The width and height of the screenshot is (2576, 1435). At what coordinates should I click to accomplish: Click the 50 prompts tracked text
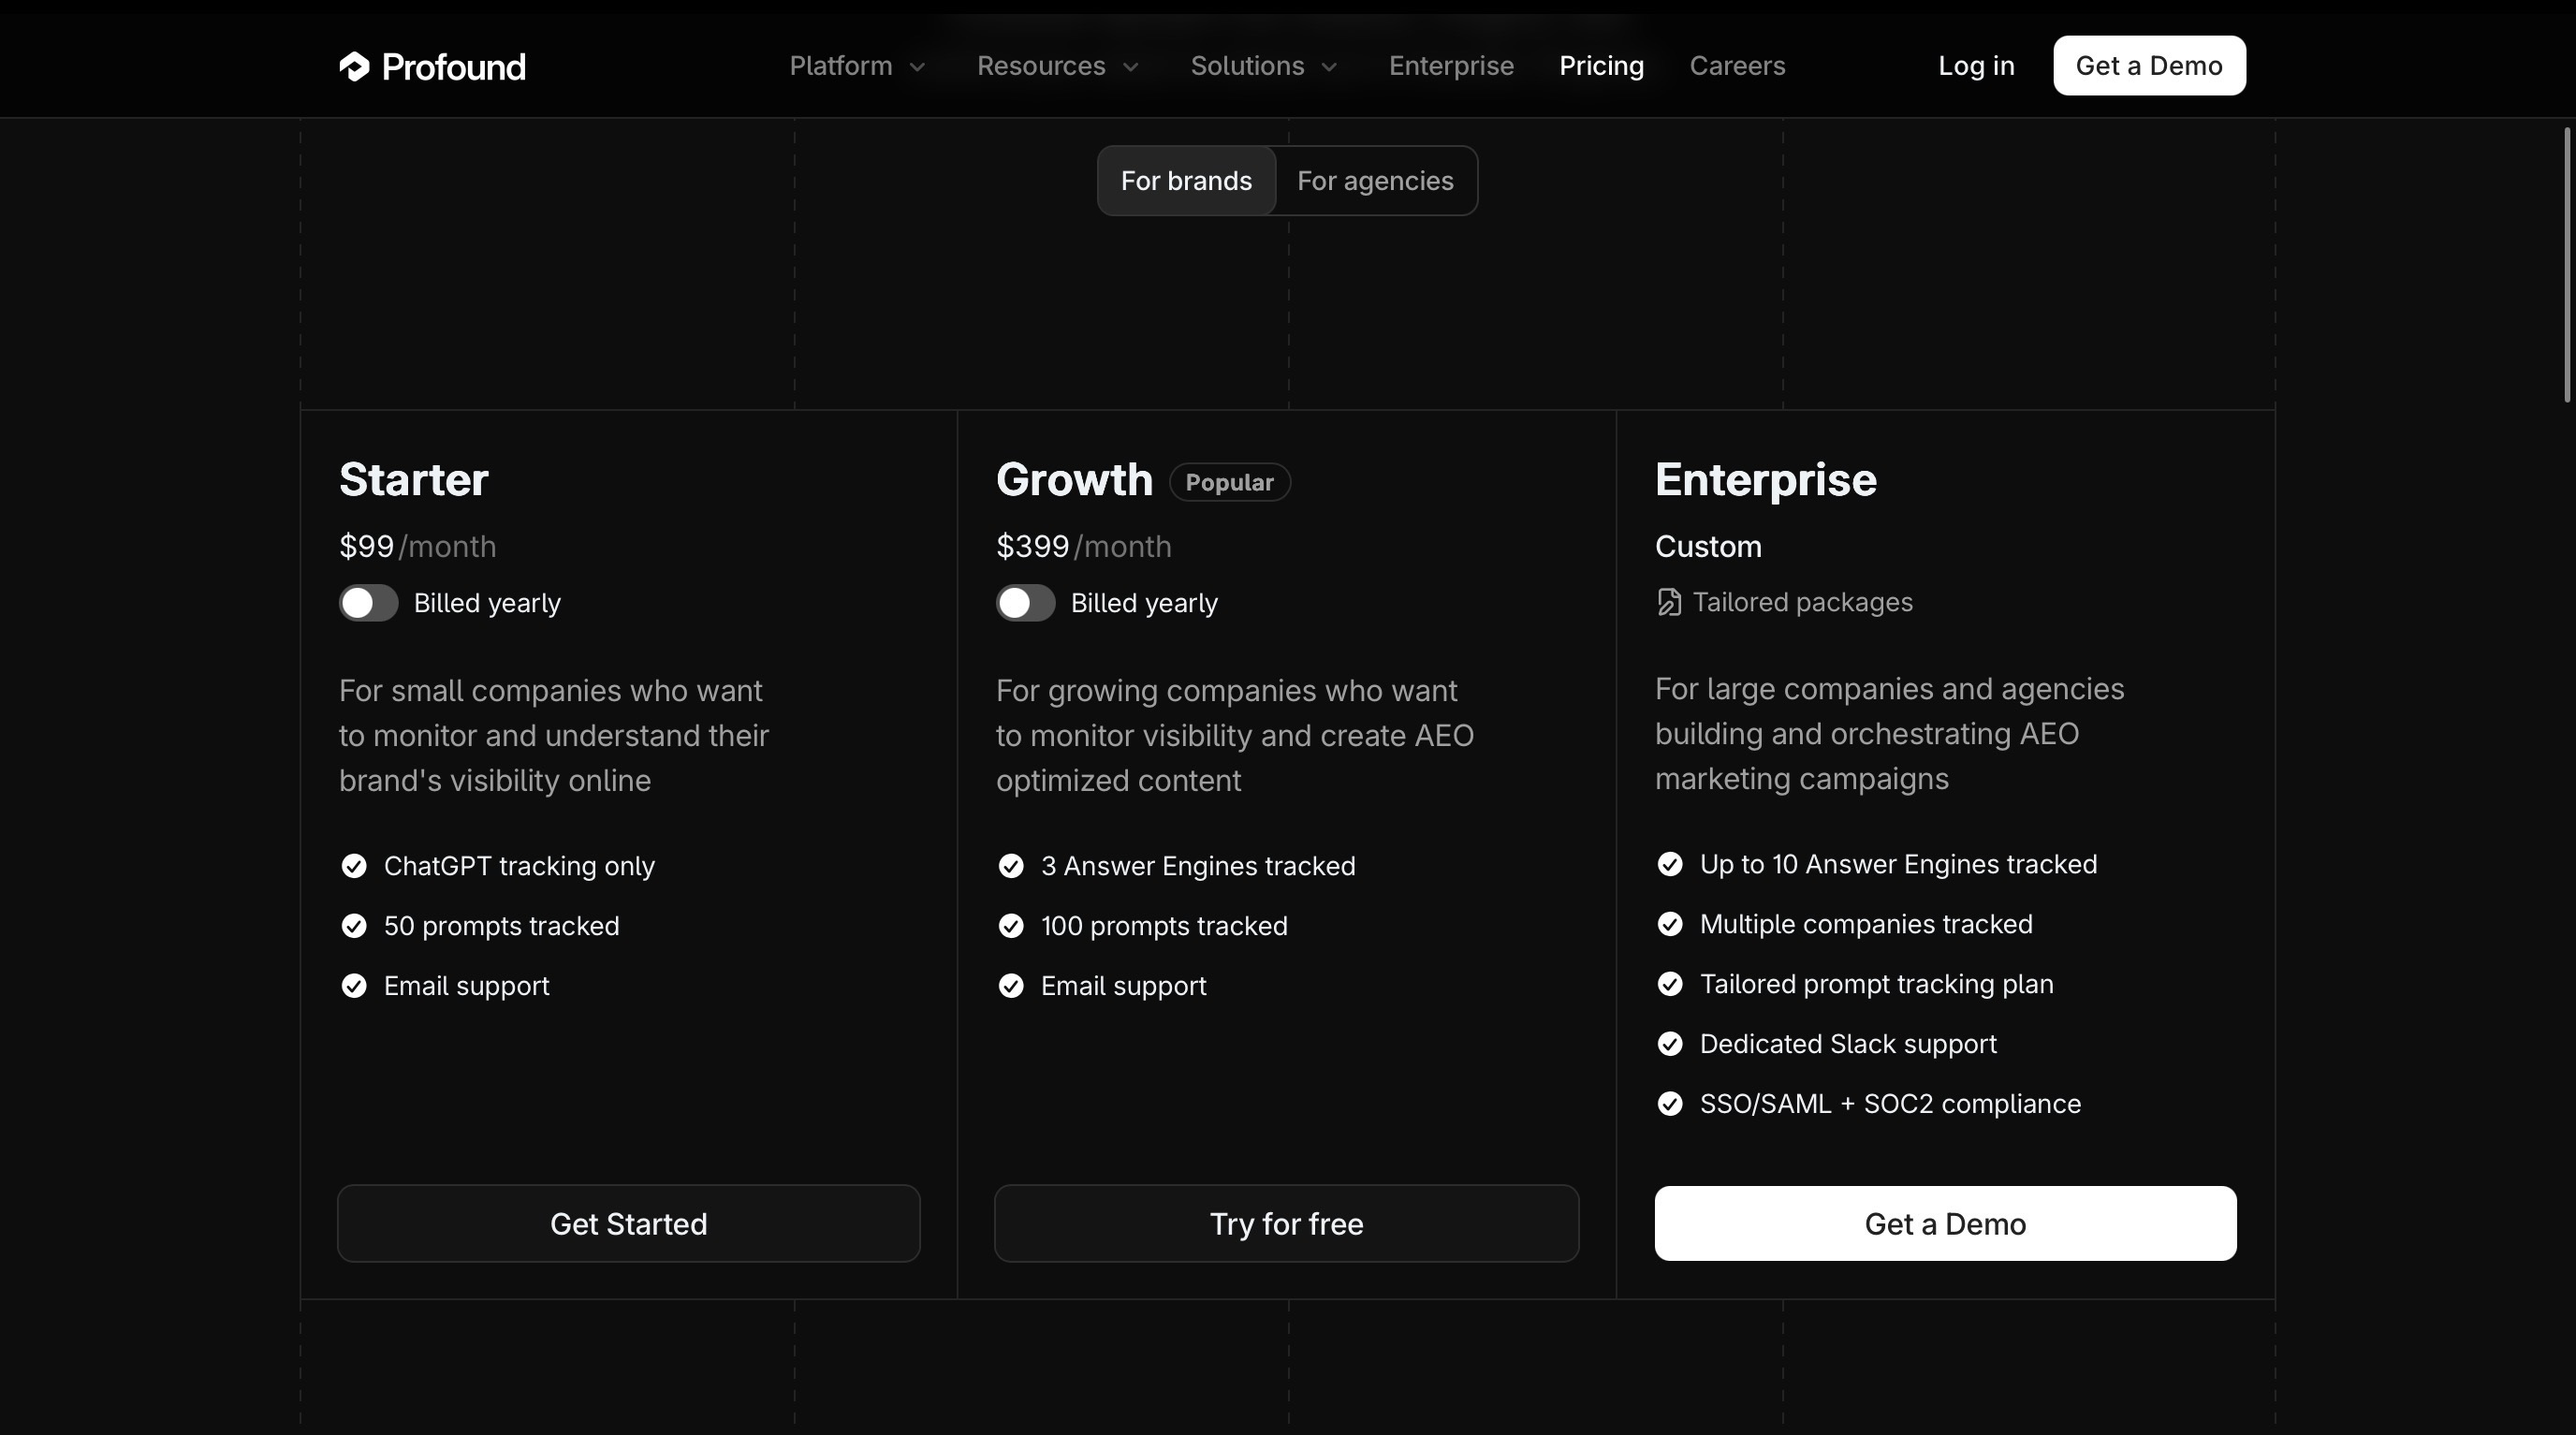pyautogui.click(x=501, y=926)
